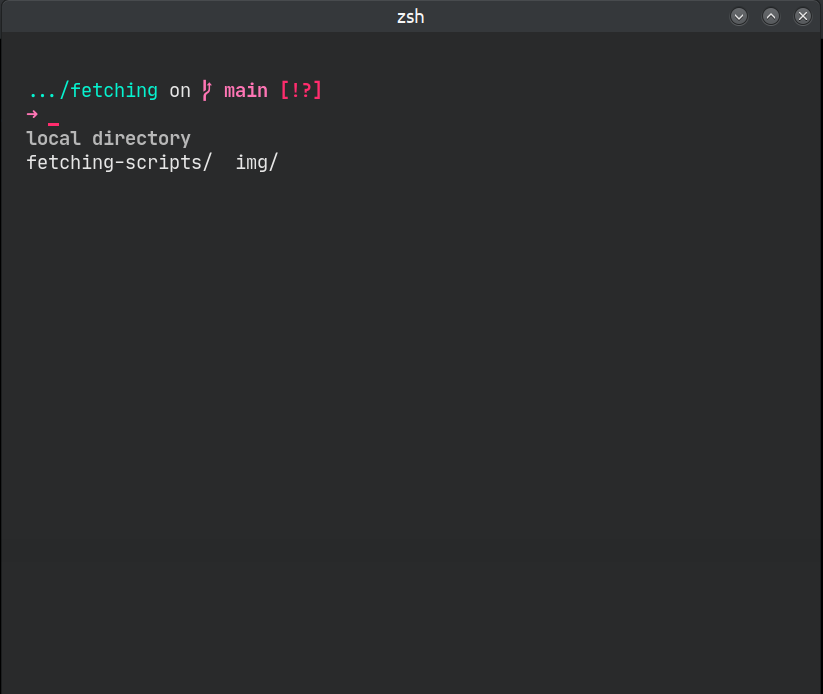
Task: Click the git branch symbol in prompt
Action: pyautogui.click(x=207, y=91)
